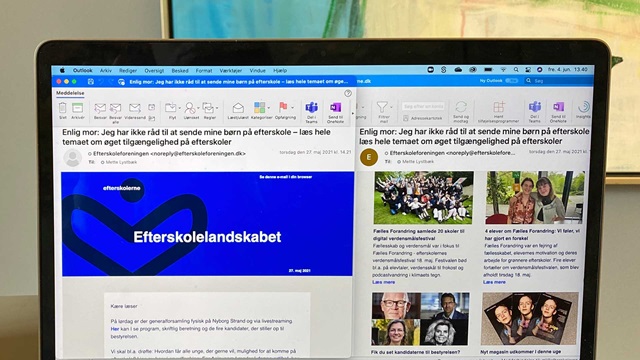
Task: Expand the Filtrer mail dropdown arrow
Action: coord(391,108)
